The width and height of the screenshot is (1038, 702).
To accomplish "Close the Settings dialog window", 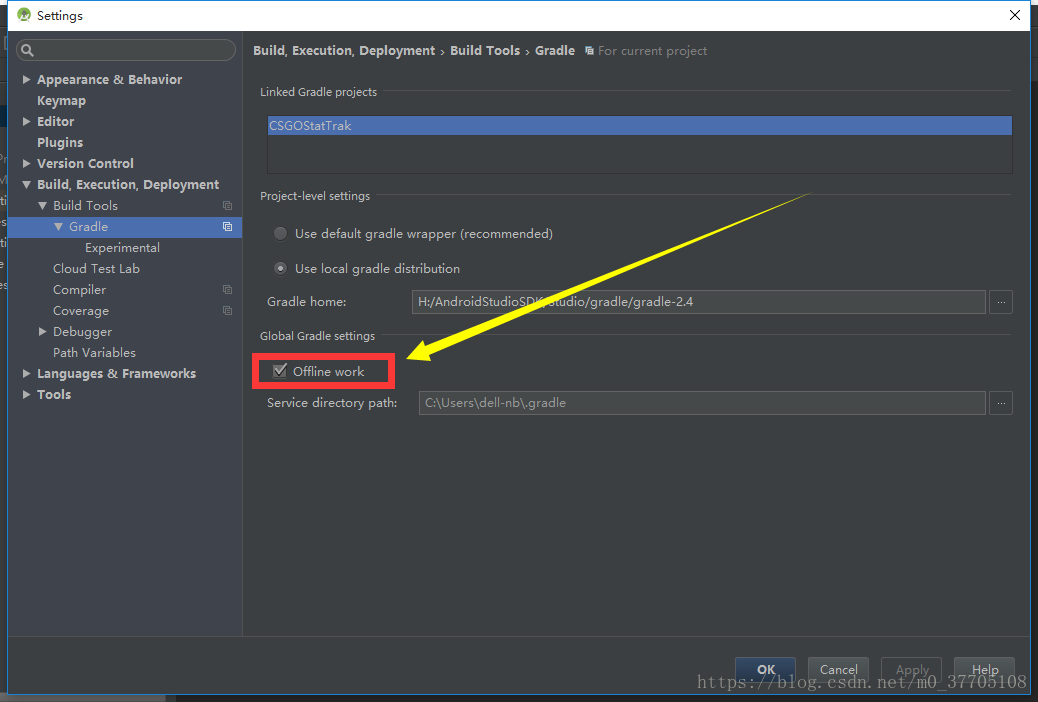I will click(x=1014, y=15).
